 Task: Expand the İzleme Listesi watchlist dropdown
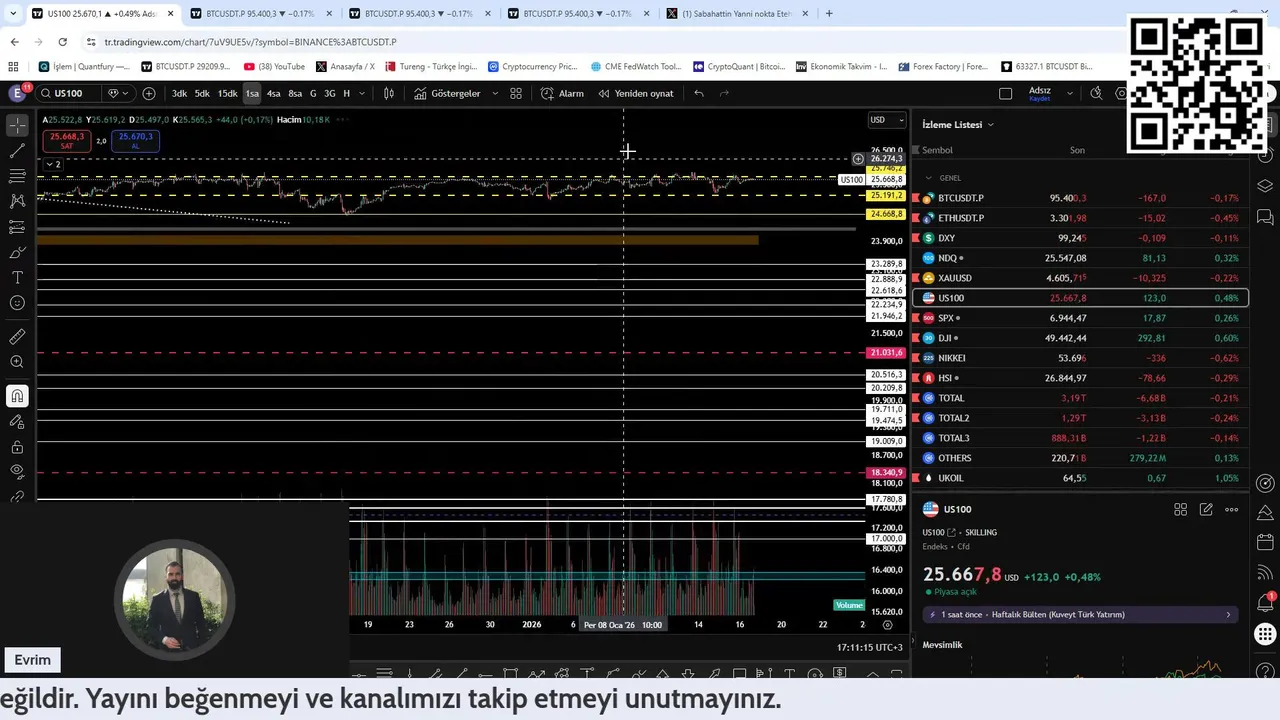[958, 125]
